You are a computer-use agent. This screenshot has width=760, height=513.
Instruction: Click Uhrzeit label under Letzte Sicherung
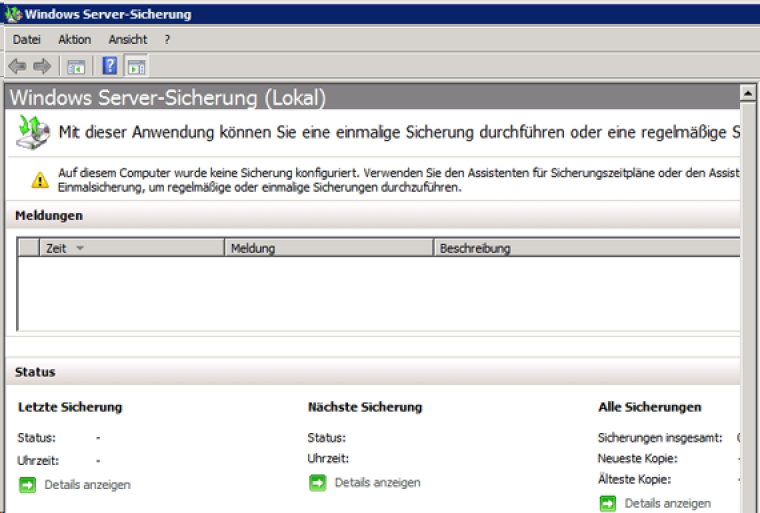(x=38, y=460)
